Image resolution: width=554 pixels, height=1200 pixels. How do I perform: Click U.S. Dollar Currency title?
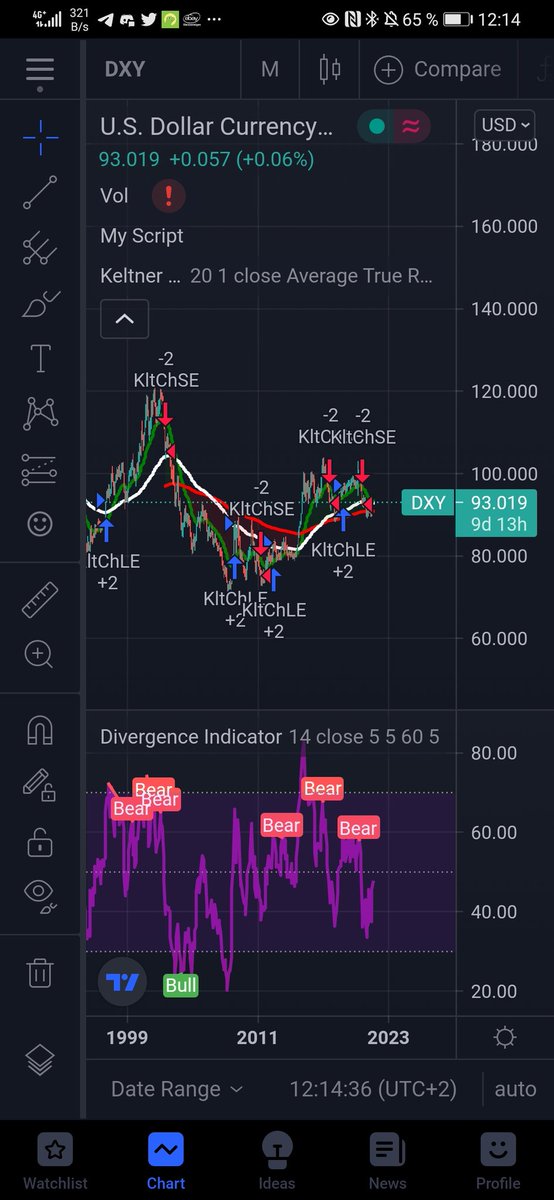tap(216, 127)
